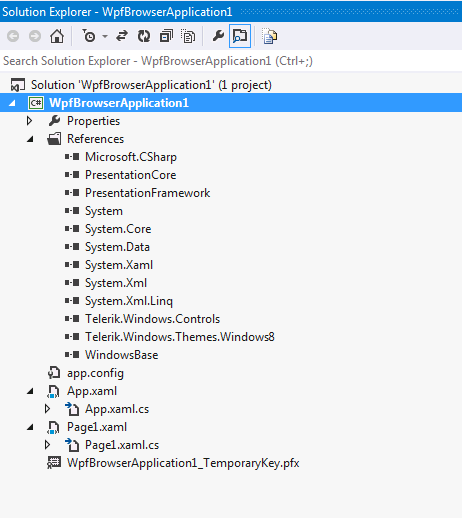Click the icon beside System.Xaml

click(x=72, y=264)
